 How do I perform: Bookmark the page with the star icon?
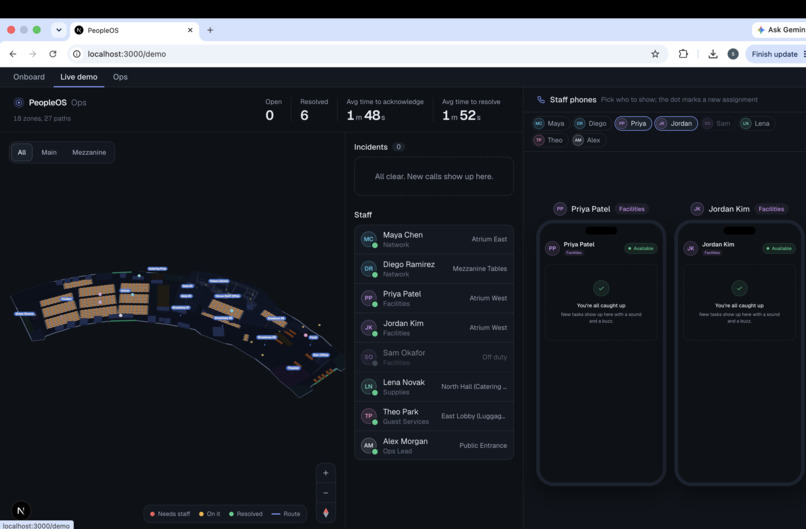[x=655, y=54]
